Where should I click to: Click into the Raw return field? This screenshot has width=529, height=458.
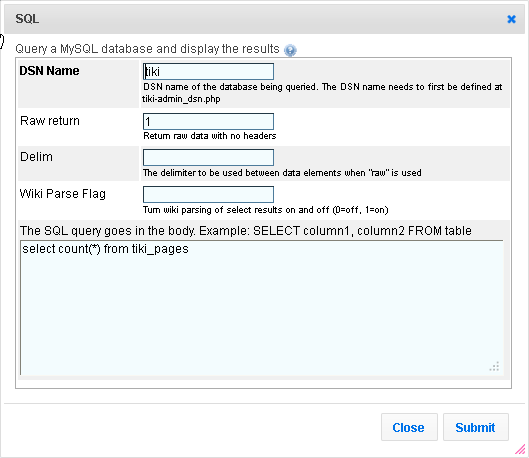(x=208, y=121)
